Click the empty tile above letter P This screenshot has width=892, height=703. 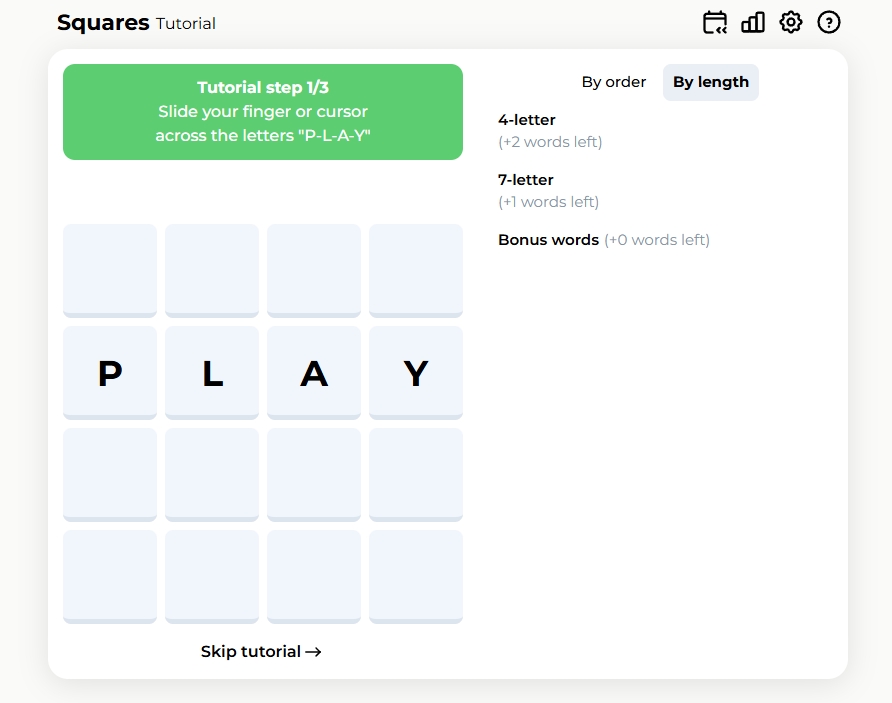tap(110, 271)
